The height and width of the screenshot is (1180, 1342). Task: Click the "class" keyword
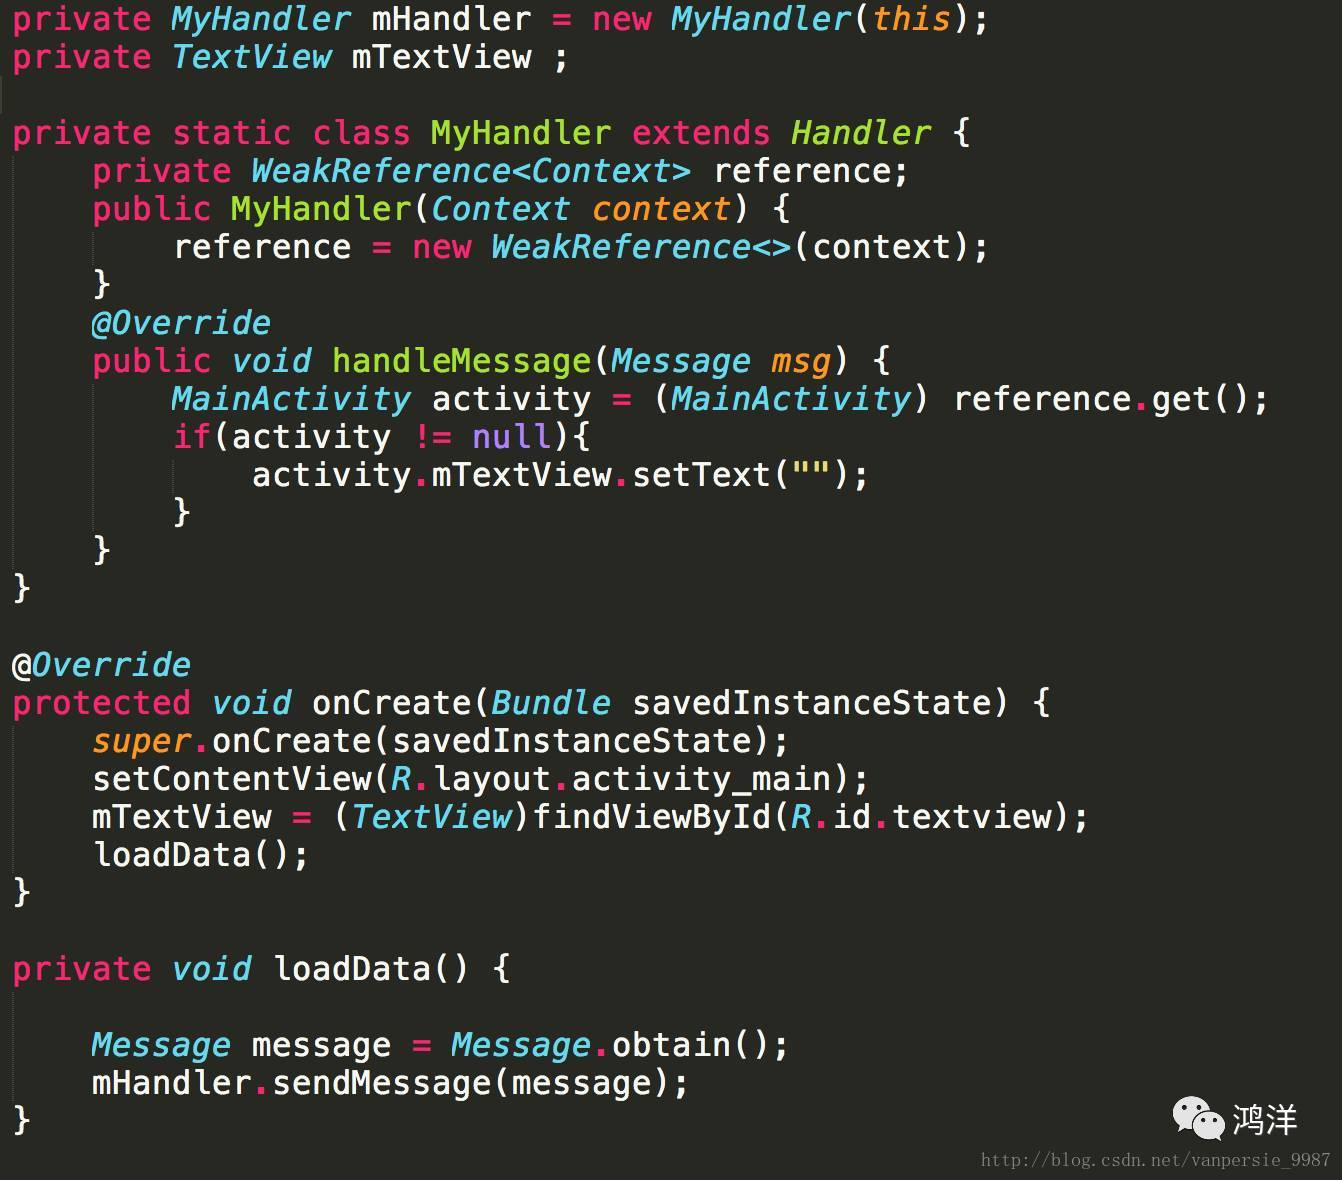pos(361,133)
